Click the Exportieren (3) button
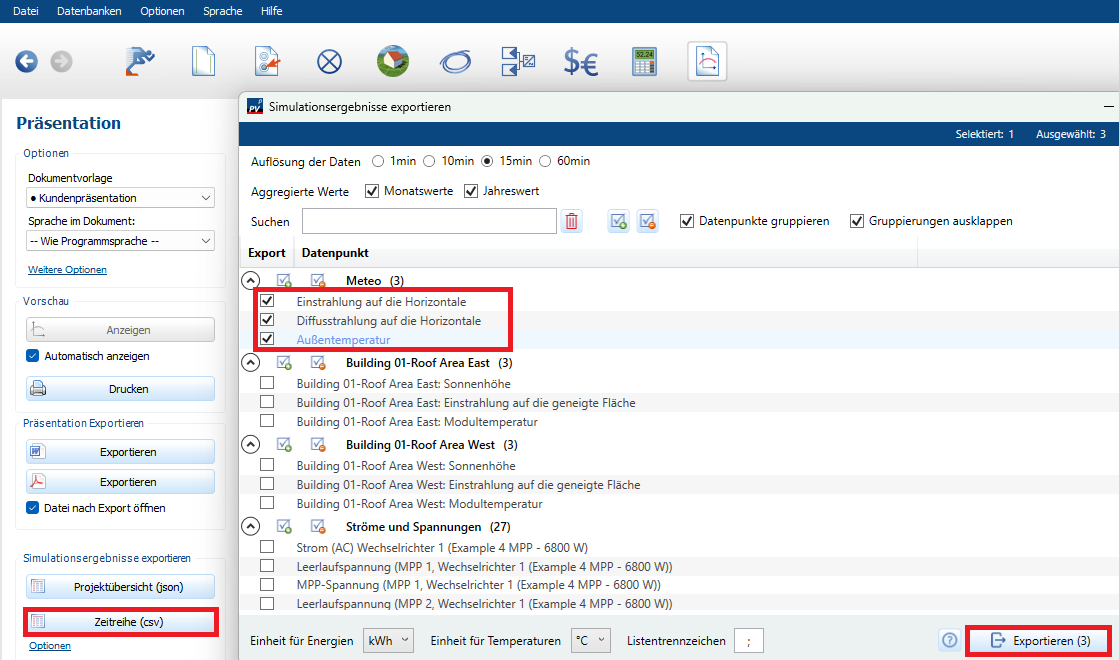This screenshot has height=660, width=1119. click(1040, 640)
